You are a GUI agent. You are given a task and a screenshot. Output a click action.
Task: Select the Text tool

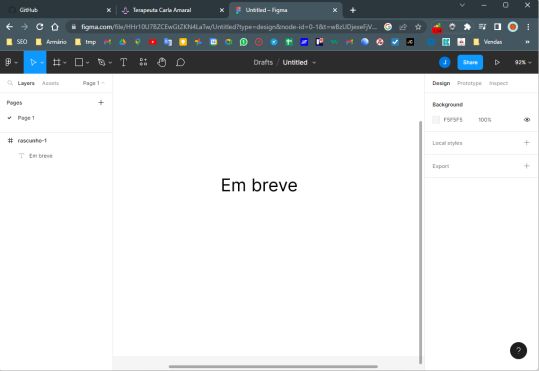(123, 62)
